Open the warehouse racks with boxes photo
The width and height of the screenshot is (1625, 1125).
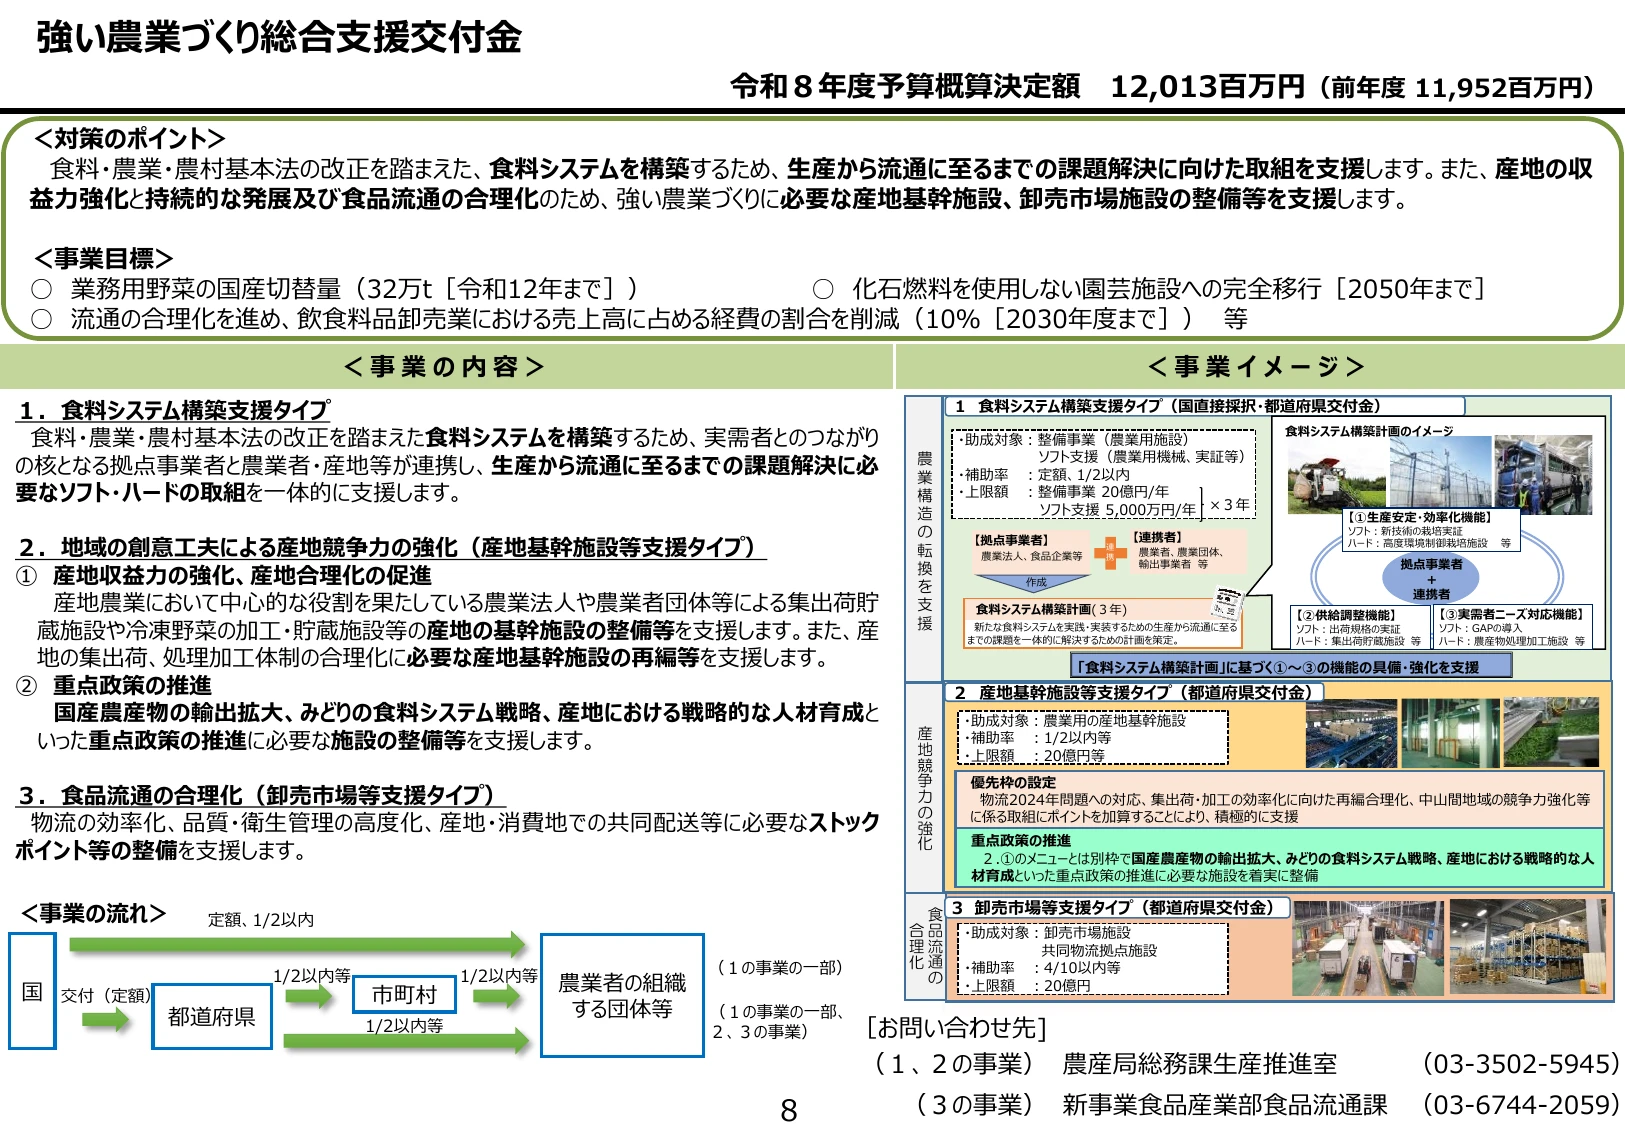click(x=1528, y=948)
